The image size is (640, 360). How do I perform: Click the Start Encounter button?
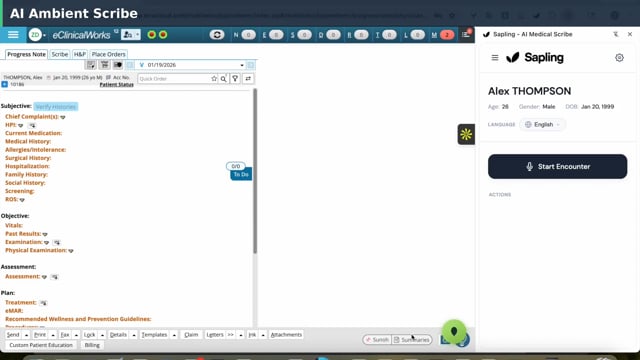[x=558, y=167]
